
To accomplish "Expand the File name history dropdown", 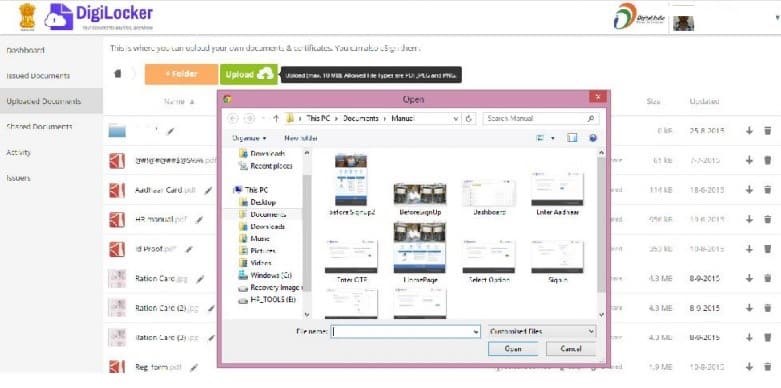I will pyautogui.click(x=475, y=332).
